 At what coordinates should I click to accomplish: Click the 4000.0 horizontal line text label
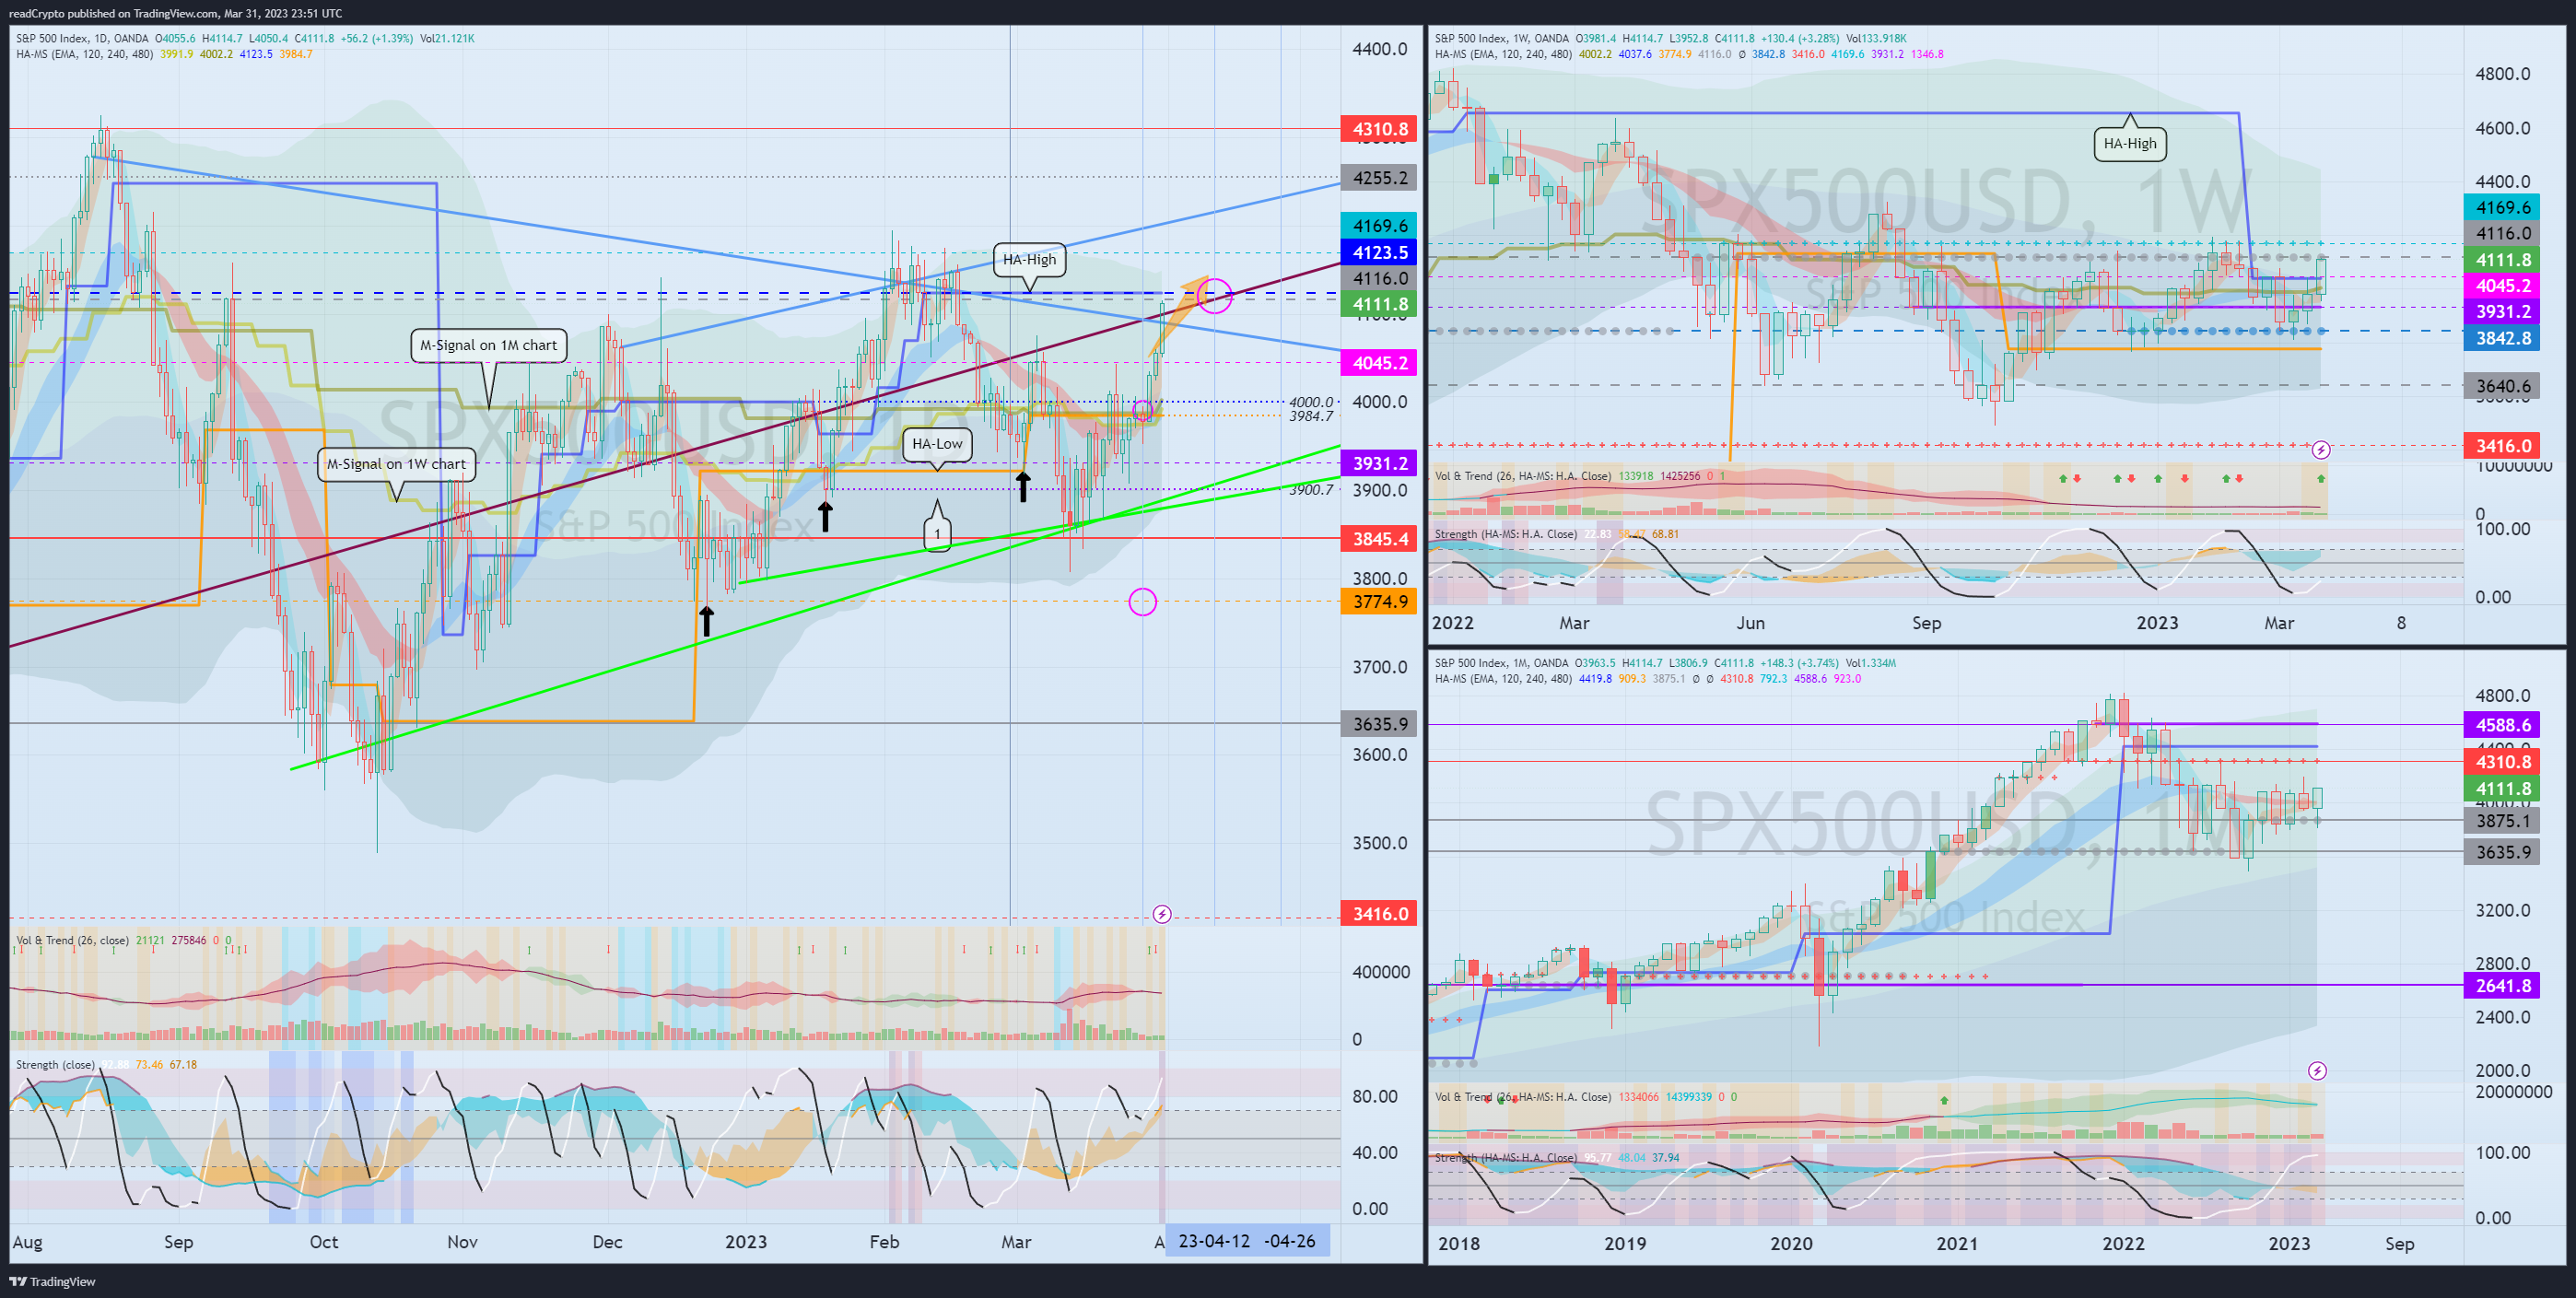1311,402
